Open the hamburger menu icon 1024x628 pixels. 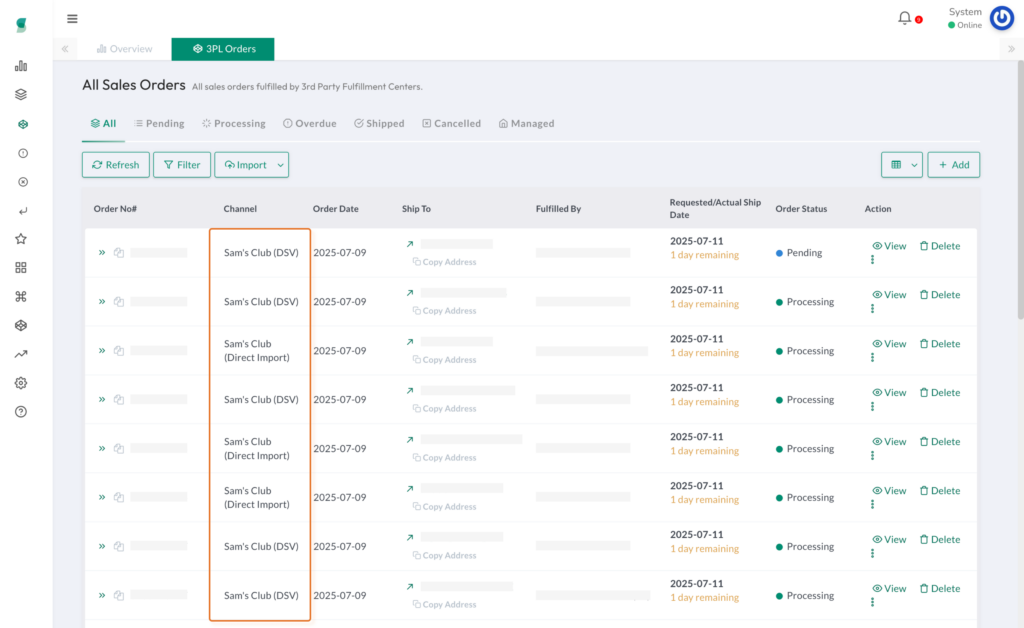point(72,18)
